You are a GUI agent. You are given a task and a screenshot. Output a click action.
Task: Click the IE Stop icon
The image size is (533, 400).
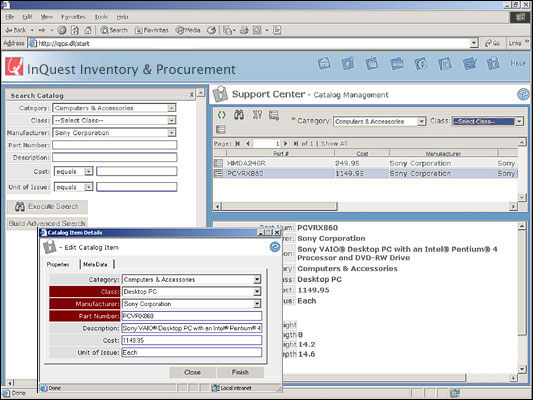(x=62, y=30)
